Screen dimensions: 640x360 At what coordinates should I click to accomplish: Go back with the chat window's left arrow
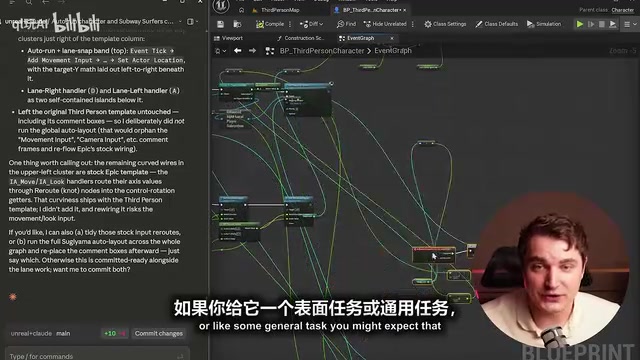[x=45, y=2]
